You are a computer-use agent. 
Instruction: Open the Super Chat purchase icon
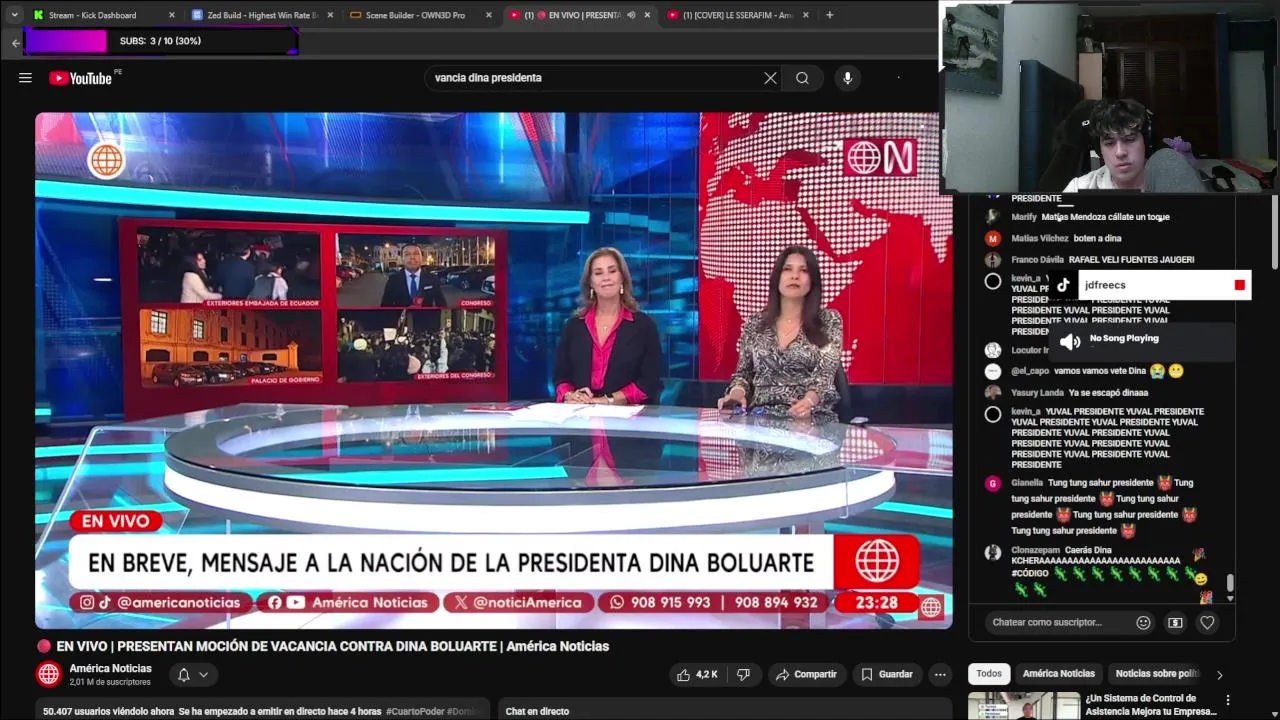(1175, 622)
